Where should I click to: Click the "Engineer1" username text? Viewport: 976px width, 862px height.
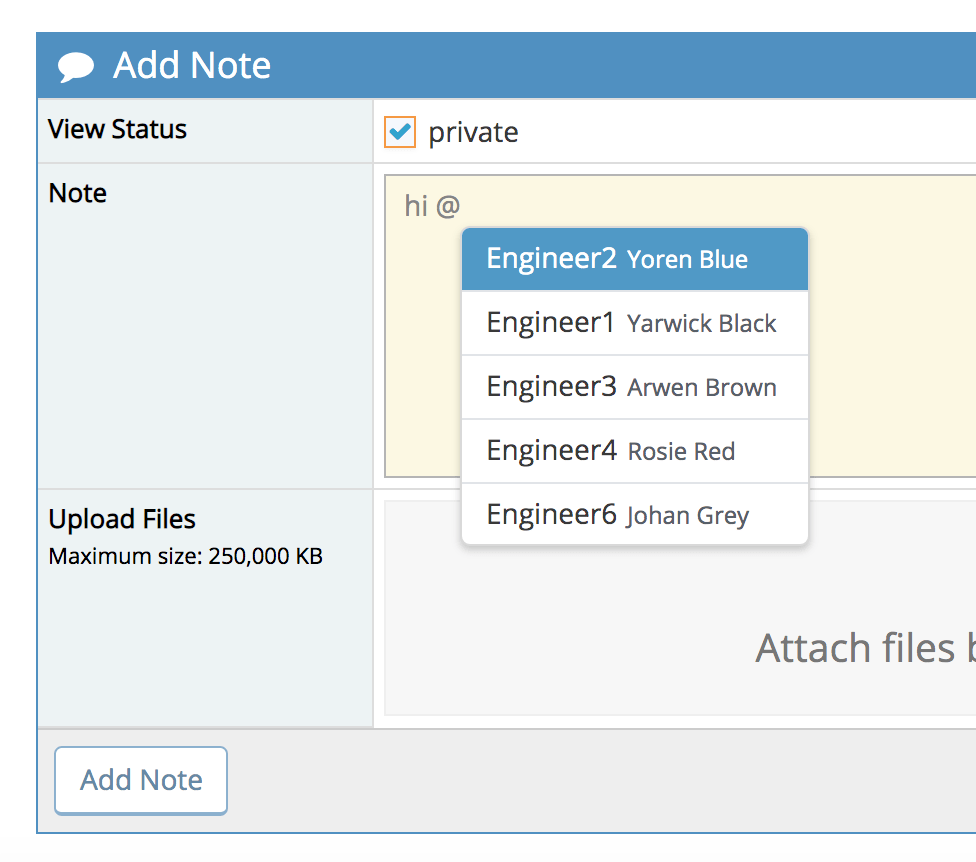coord(550,323)
